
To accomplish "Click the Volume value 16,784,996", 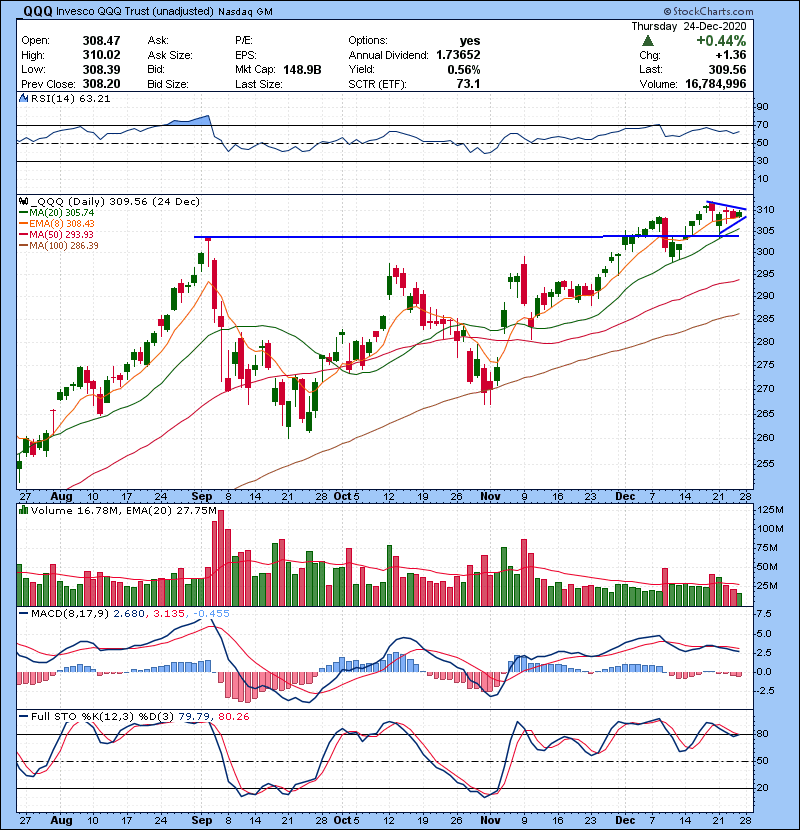I will click(715, 84).
